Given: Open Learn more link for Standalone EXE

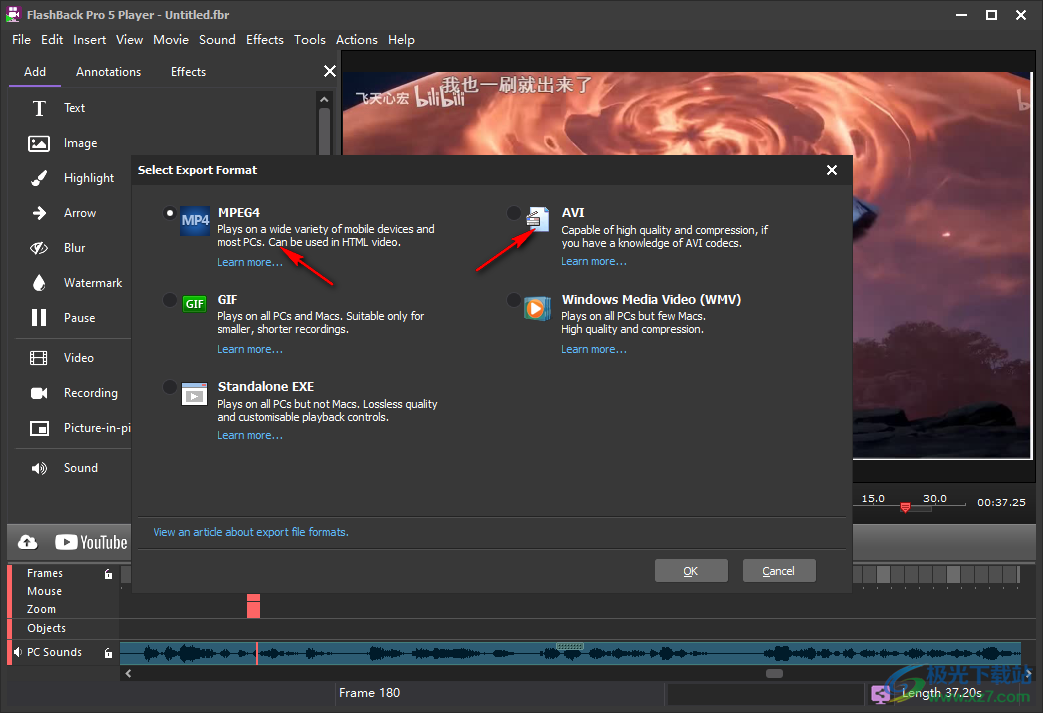Looking at the screenshot, I should tap(249, 436).
